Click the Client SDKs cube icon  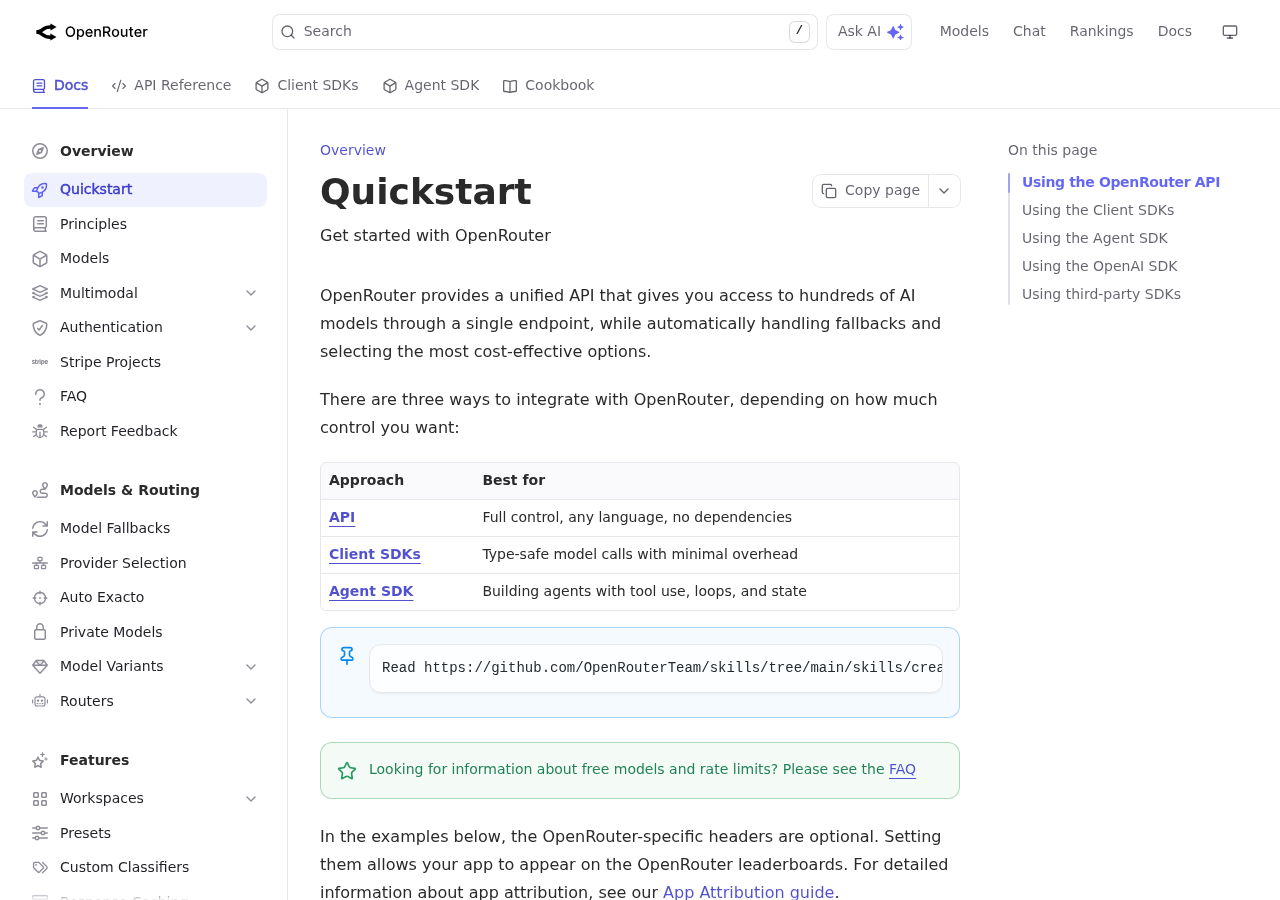262,86
